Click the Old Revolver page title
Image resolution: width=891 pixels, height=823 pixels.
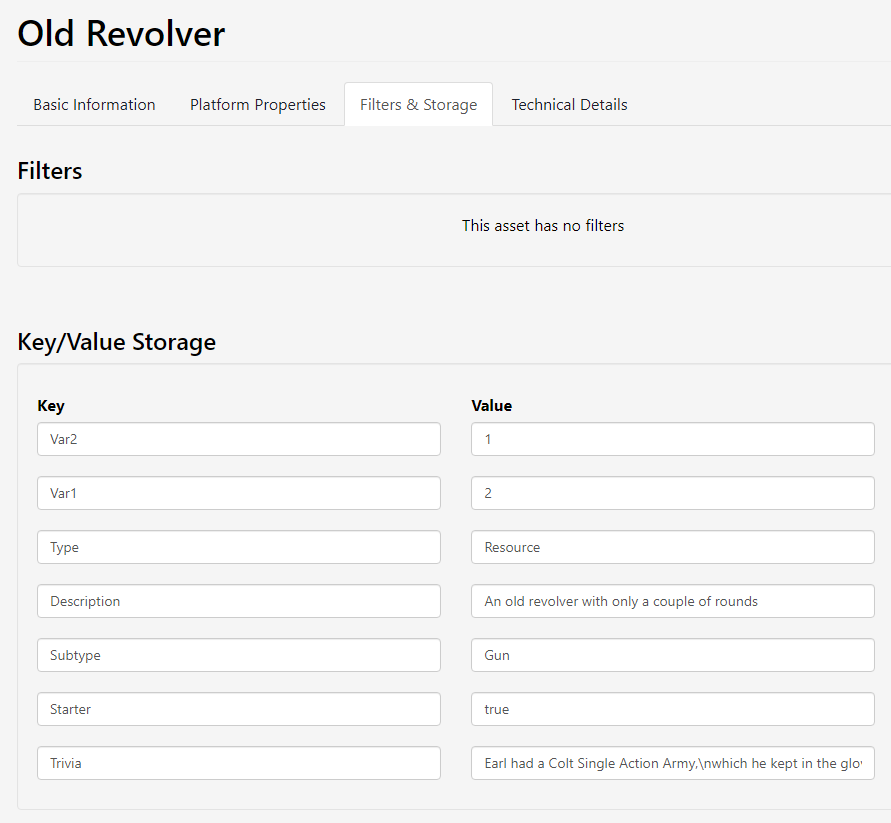pos(121,34)
